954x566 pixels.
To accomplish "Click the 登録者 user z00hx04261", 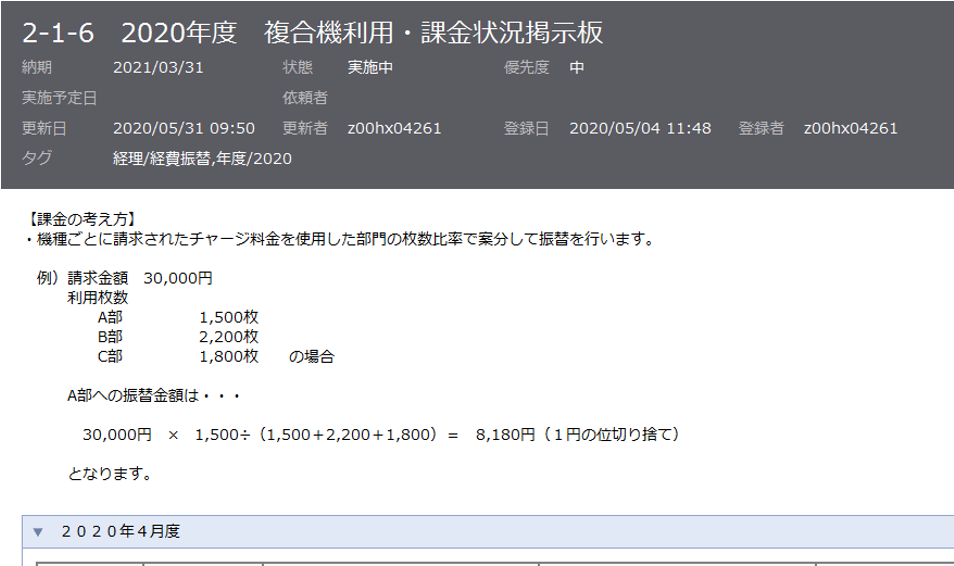I will click(850, 128).
